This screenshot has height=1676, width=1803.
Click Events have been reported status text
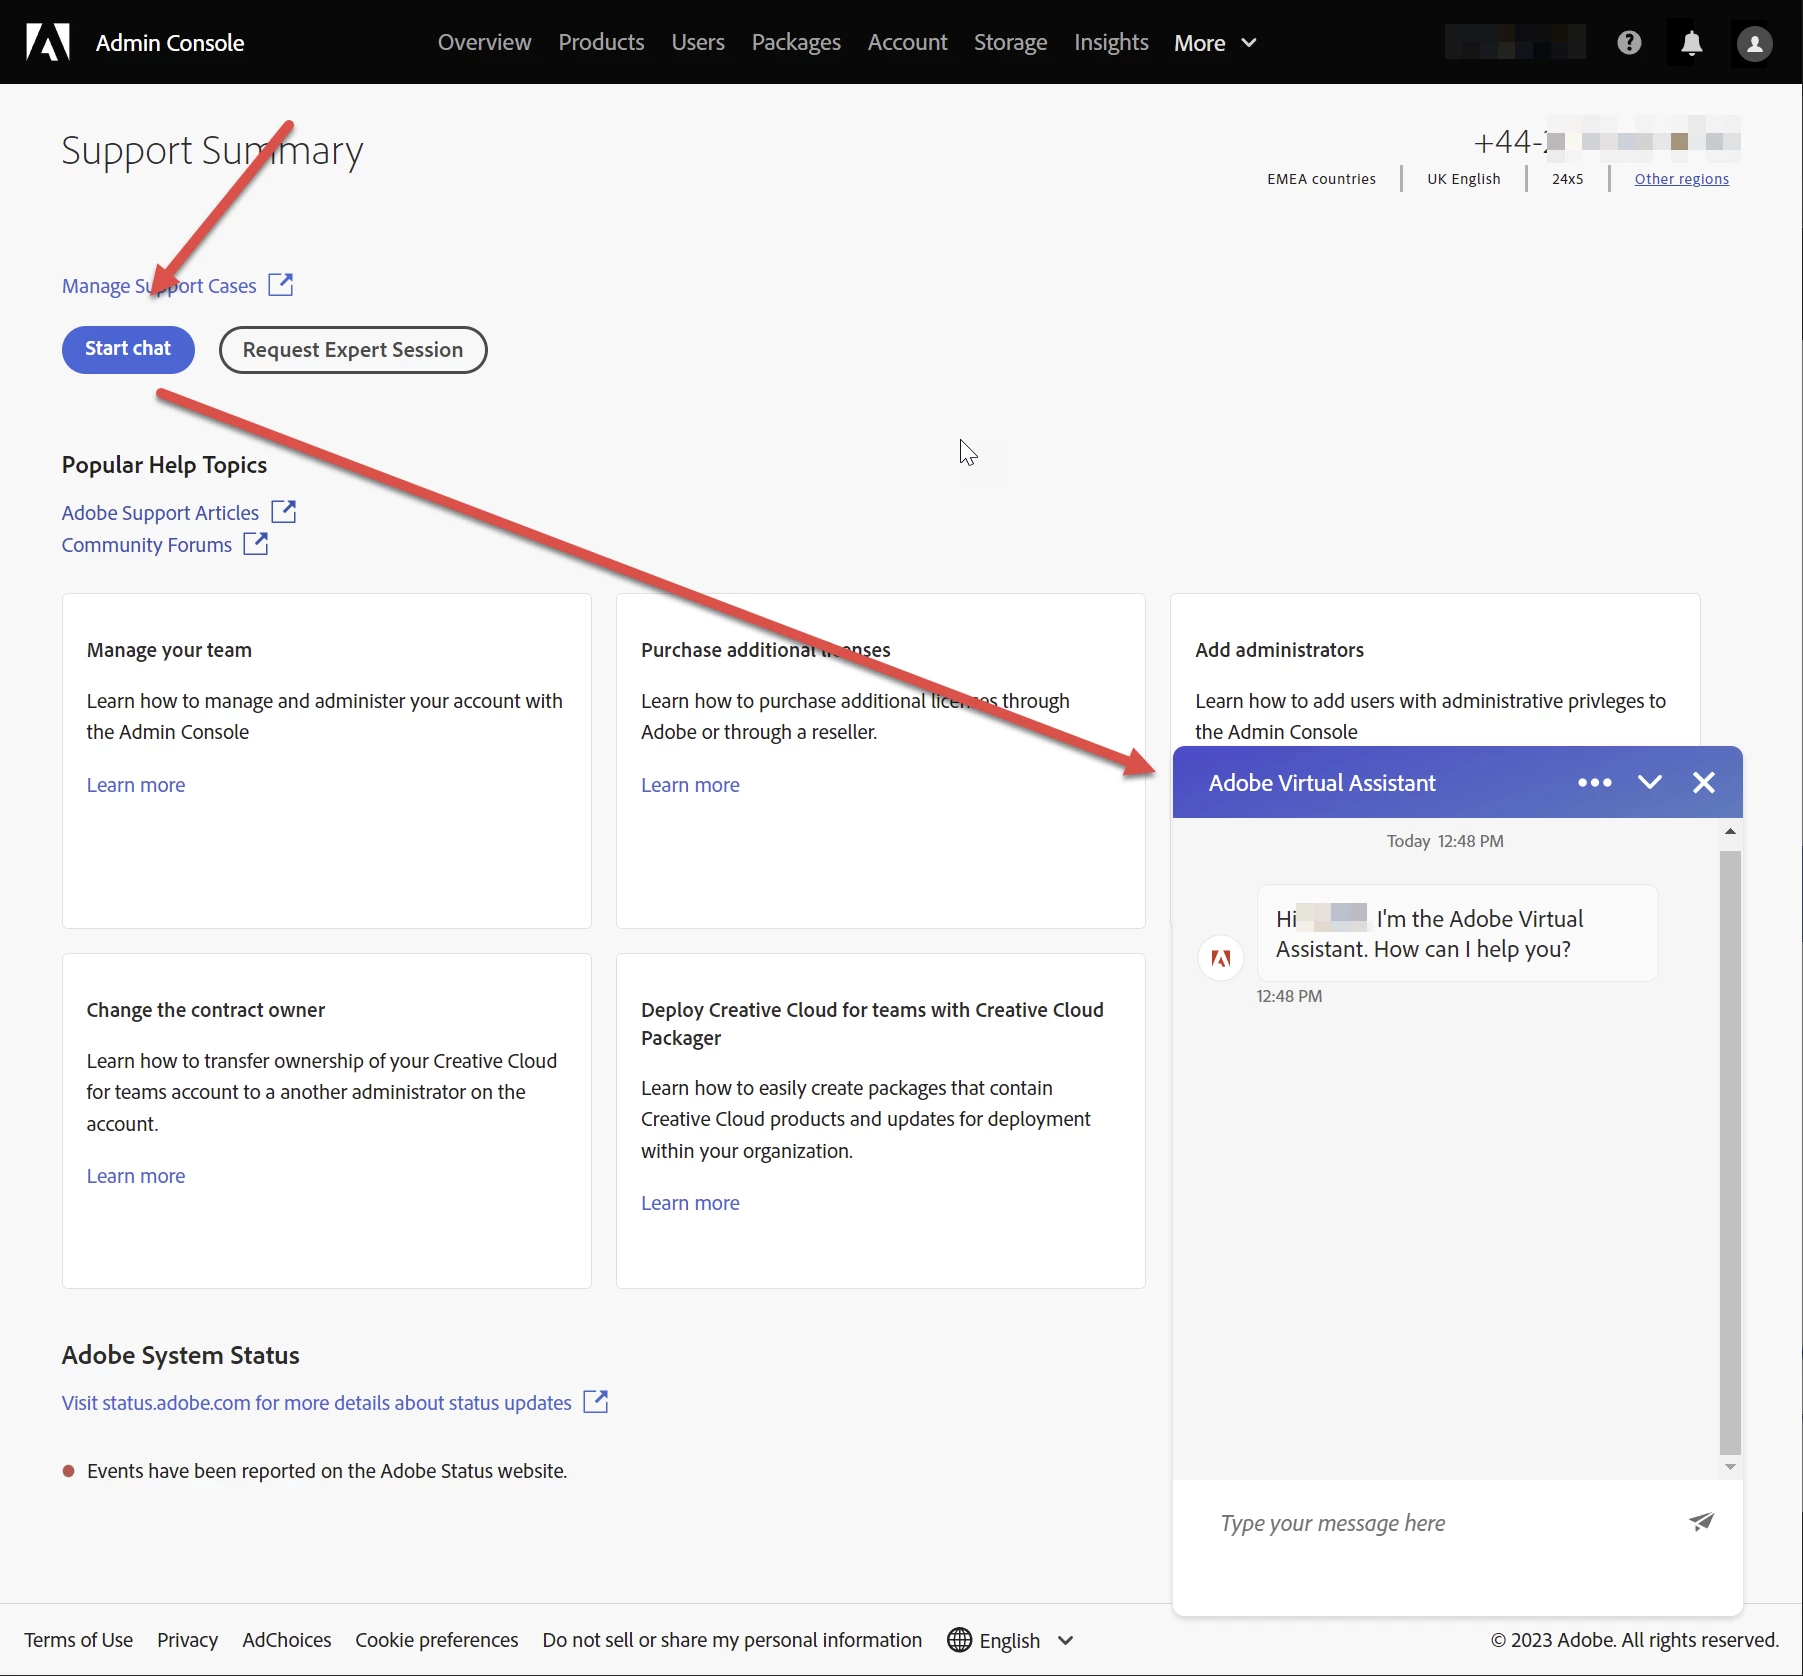tap(327, 1471)
